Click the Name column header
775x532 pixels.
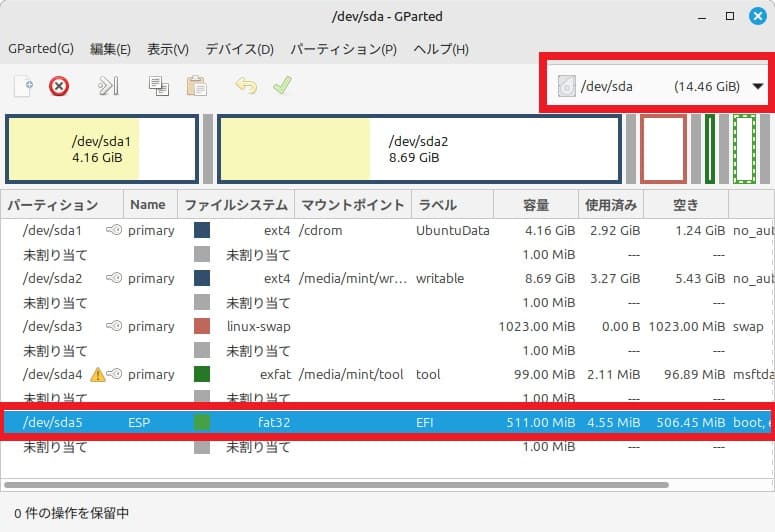click(x=150, y=205)
